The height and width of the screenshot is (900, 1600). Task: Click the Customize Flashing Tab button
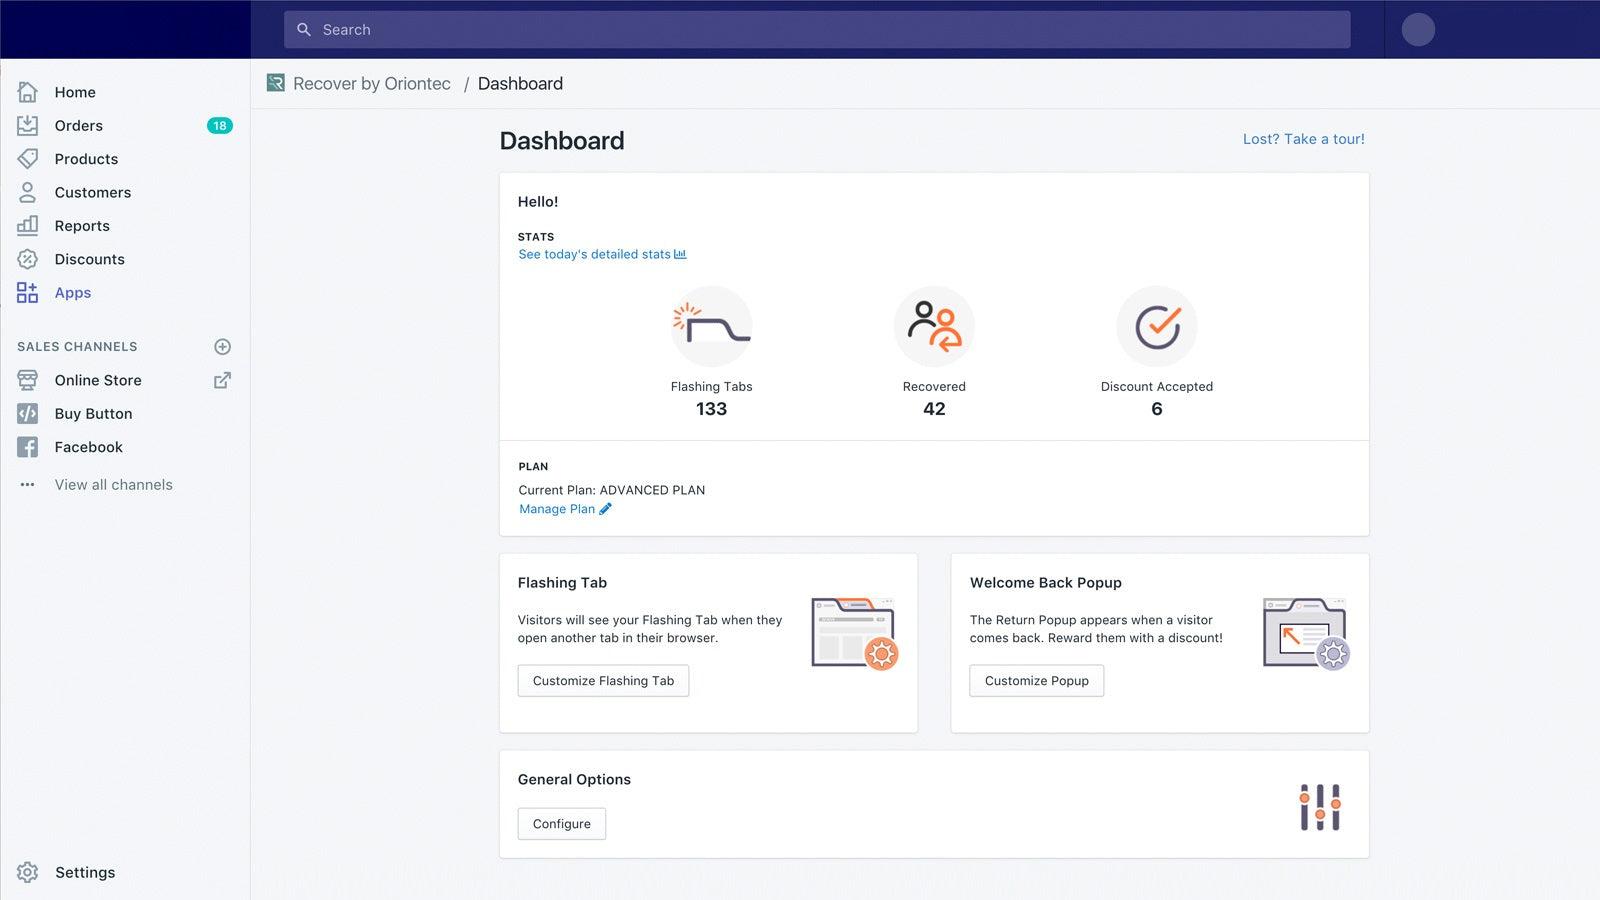pos(603,680)
